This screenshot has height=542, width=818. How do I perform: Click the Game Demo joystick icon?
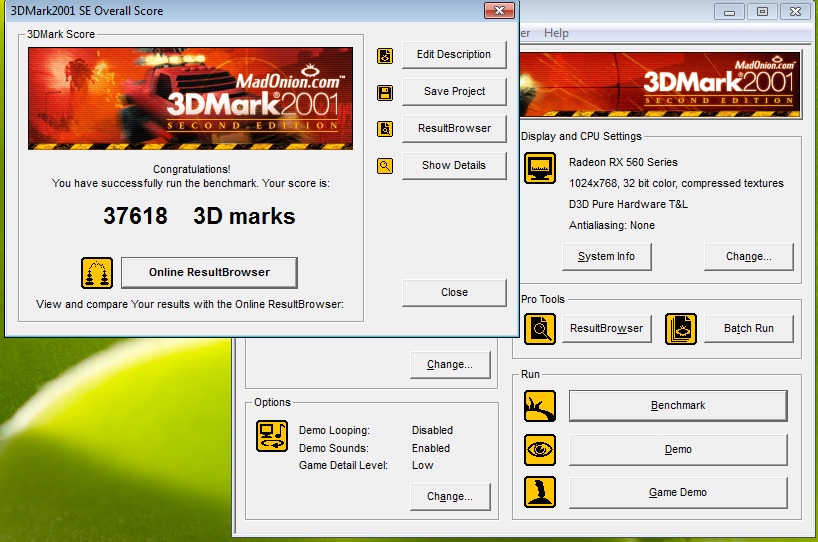[540, 492]
